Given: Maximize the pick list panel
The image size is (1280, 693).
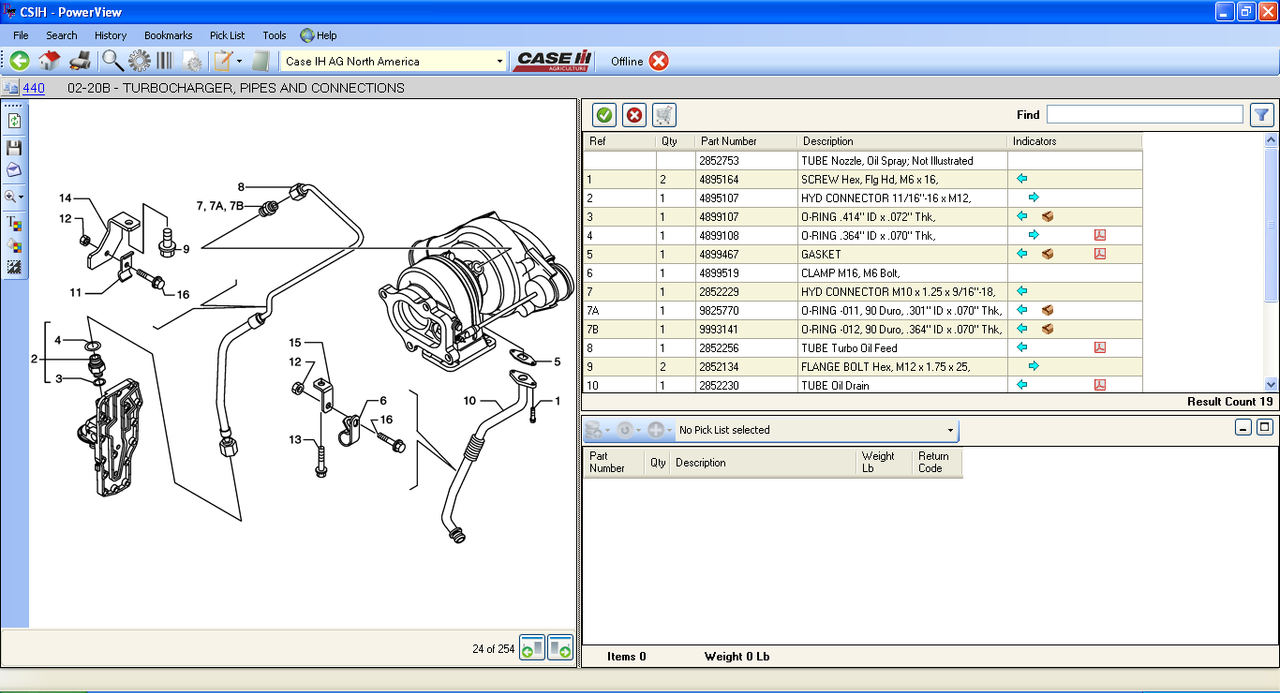Looking at the screenshot, I should pyautogui.click(x=1264, y=427).
